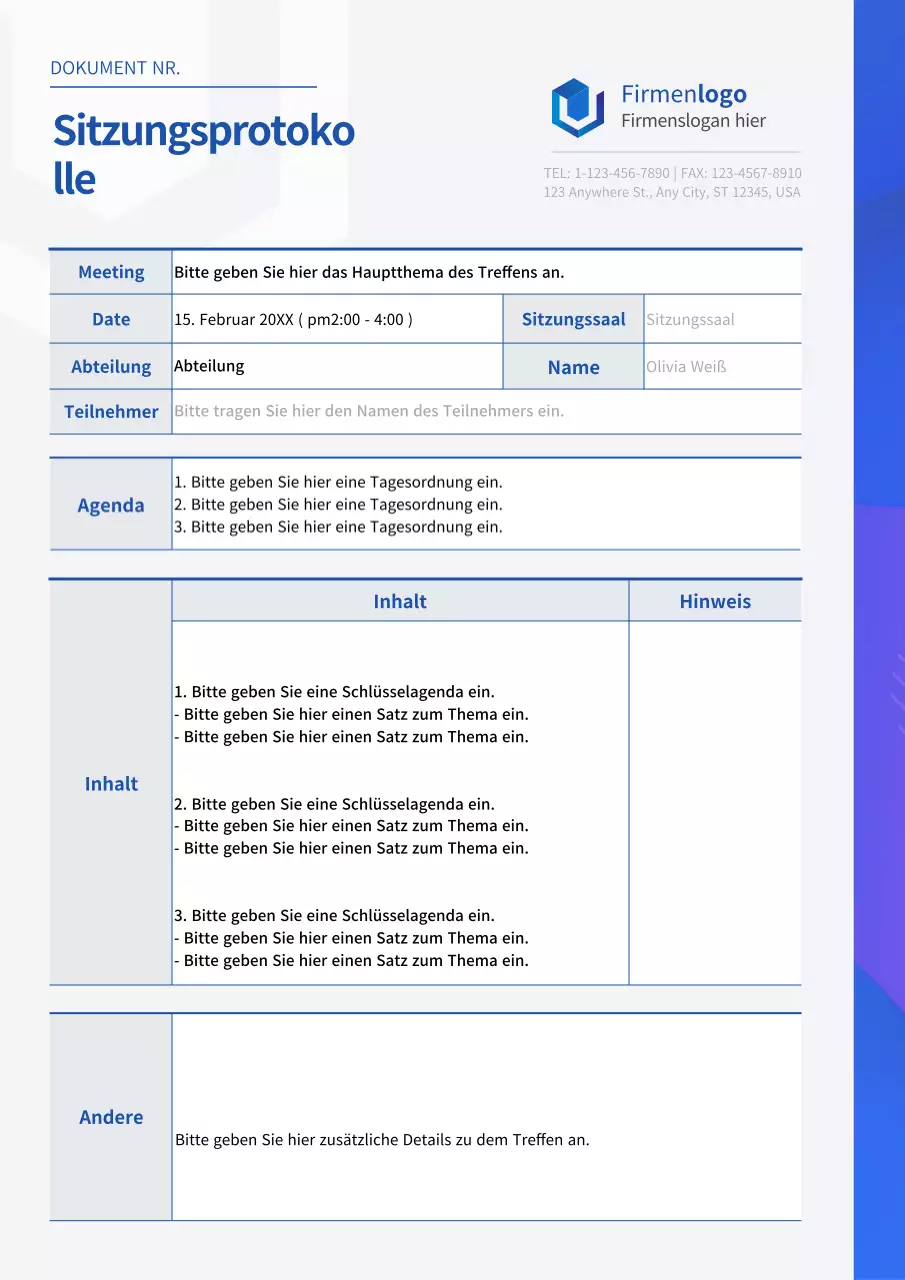Select the third Tagesordnung agenda line

point(338,527)
